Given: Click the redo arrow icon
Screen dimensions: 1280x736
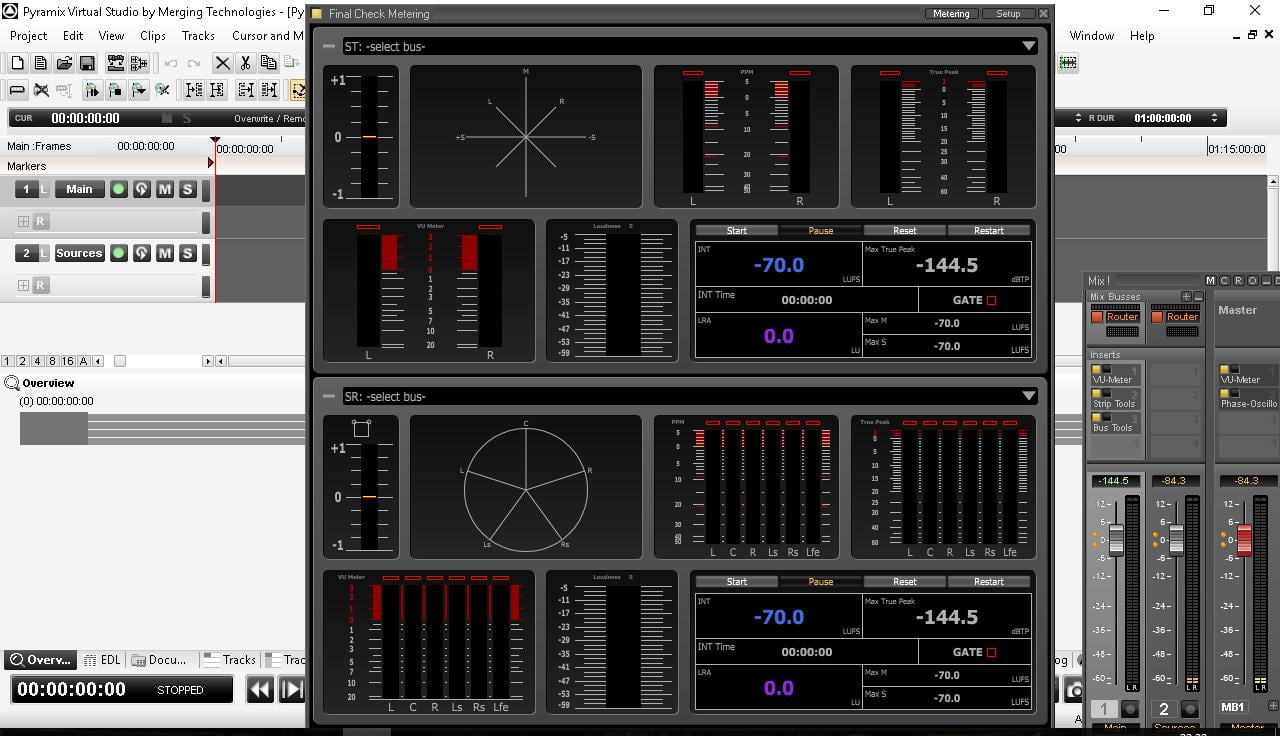Looking at the screenshot, I should [x=194, y=63].
